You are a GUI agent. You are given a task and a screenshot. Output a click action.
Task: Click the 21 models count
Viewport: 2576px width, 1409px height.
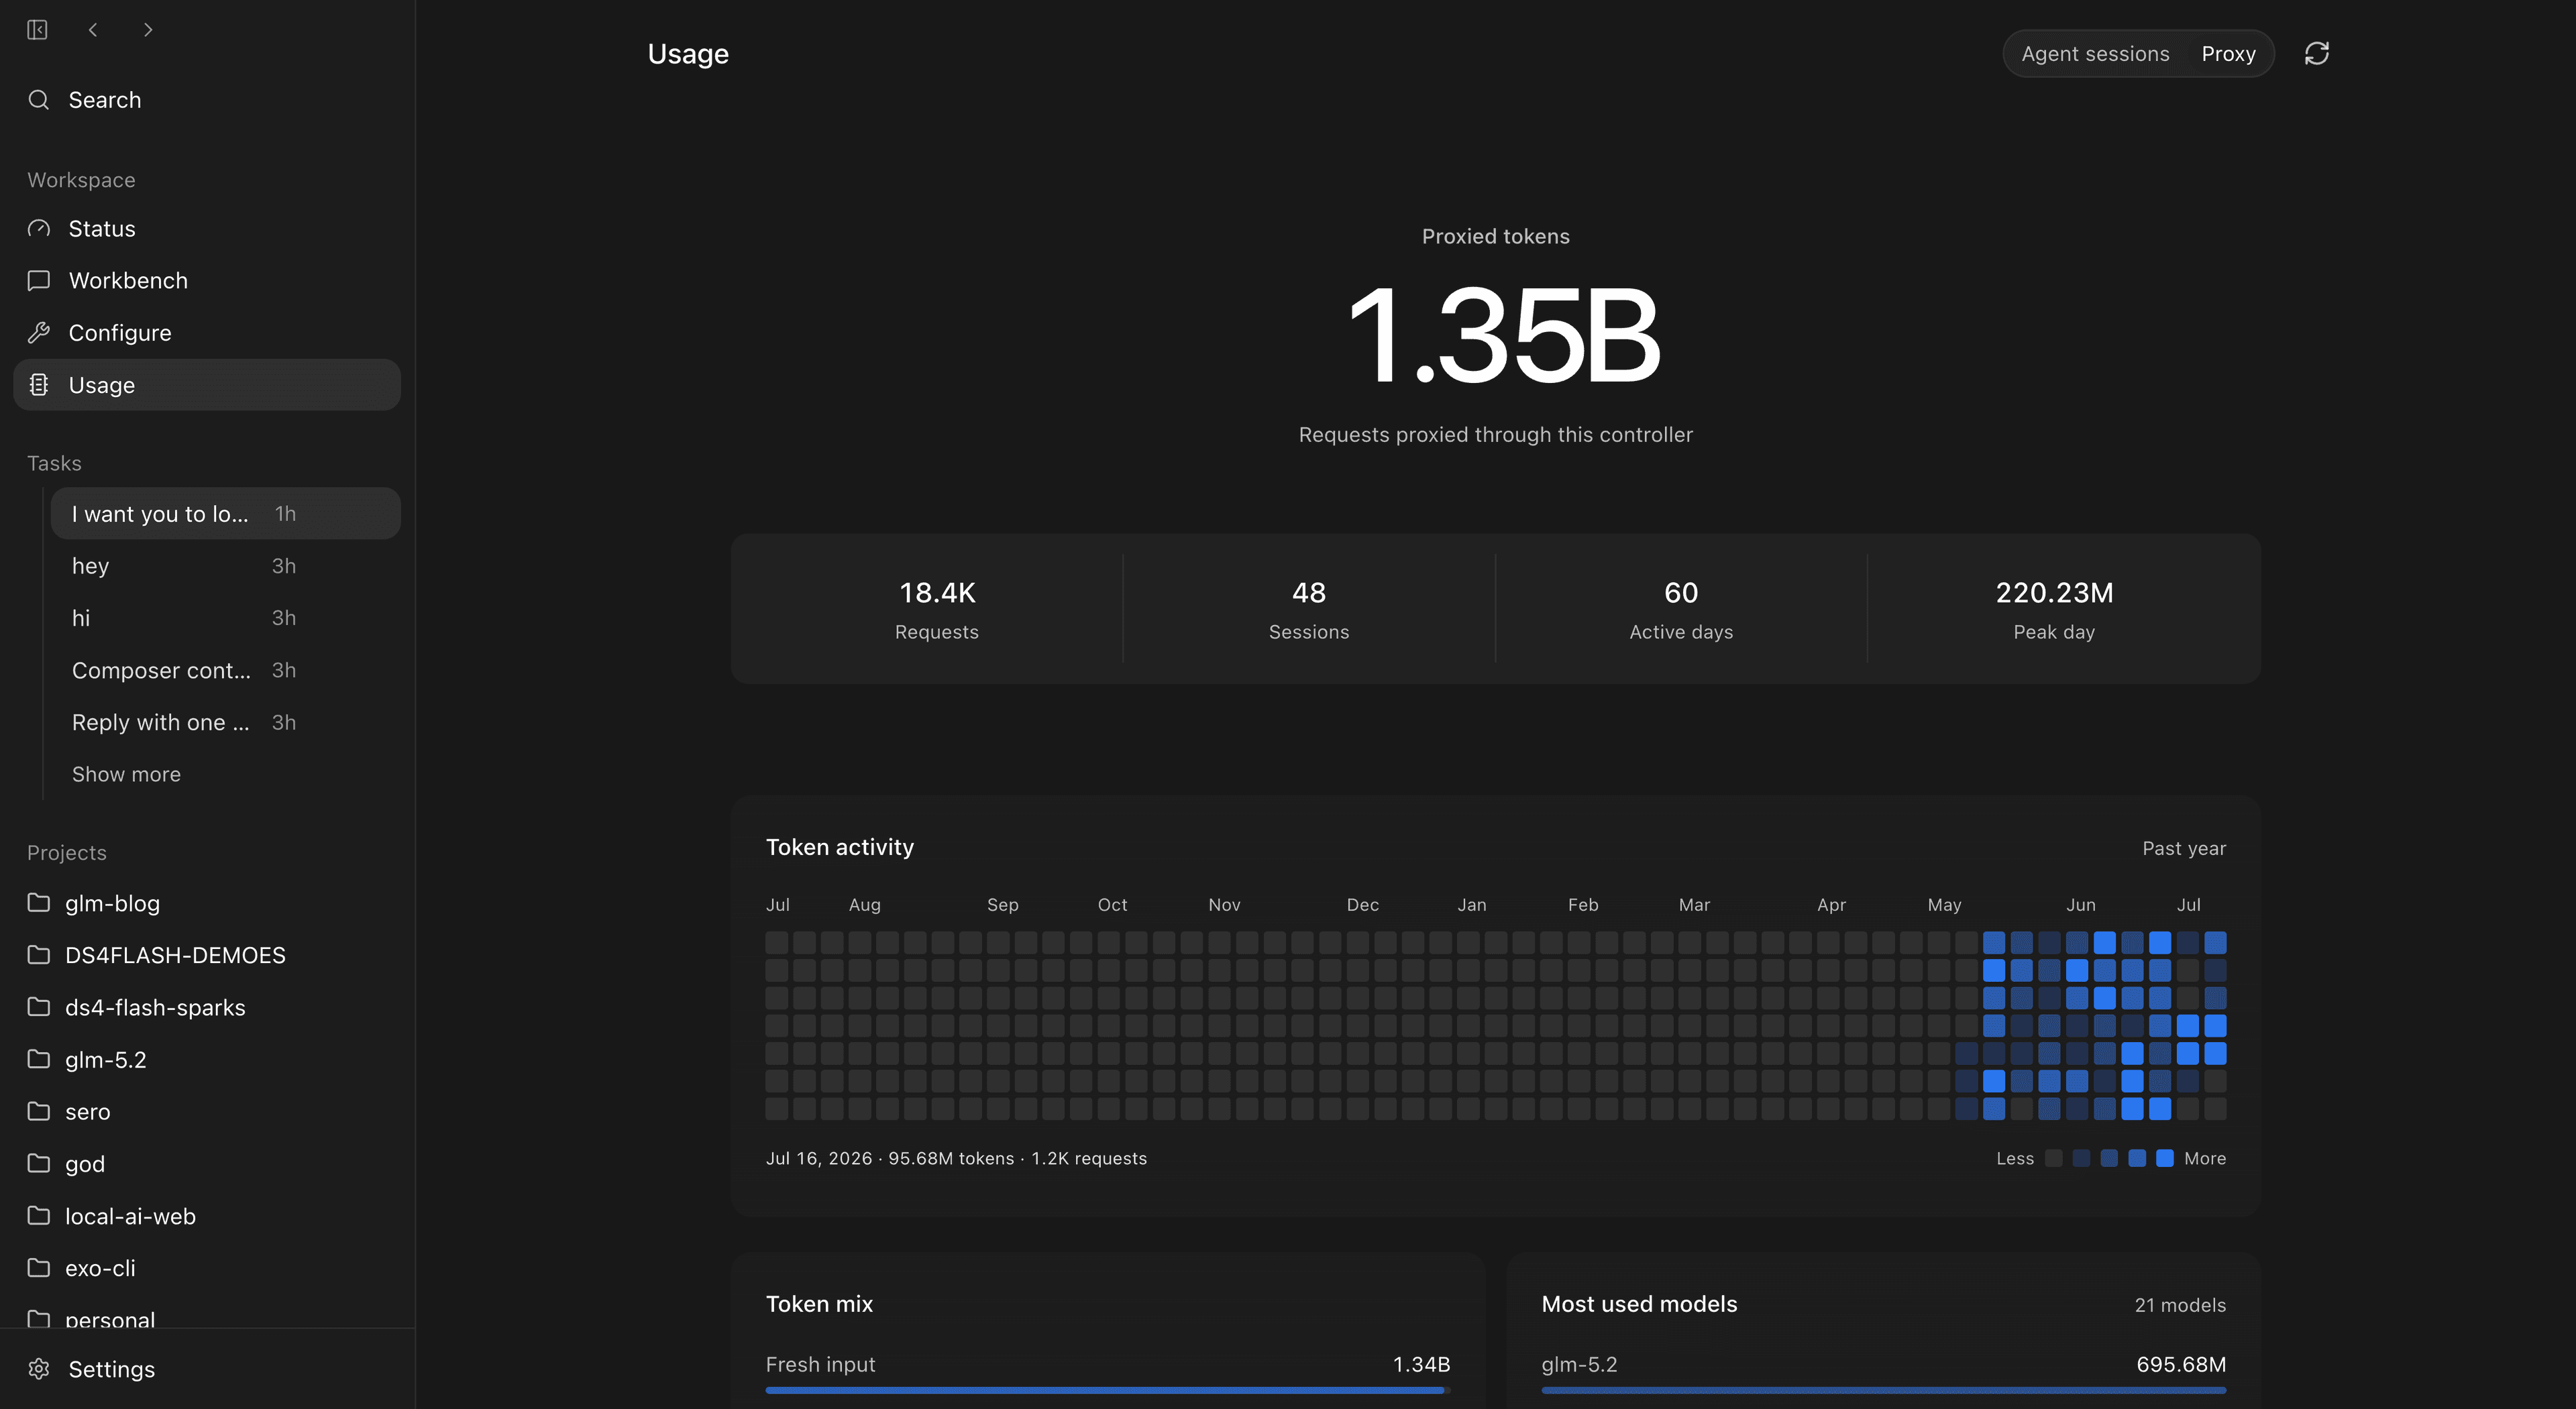[2180, 1305]
